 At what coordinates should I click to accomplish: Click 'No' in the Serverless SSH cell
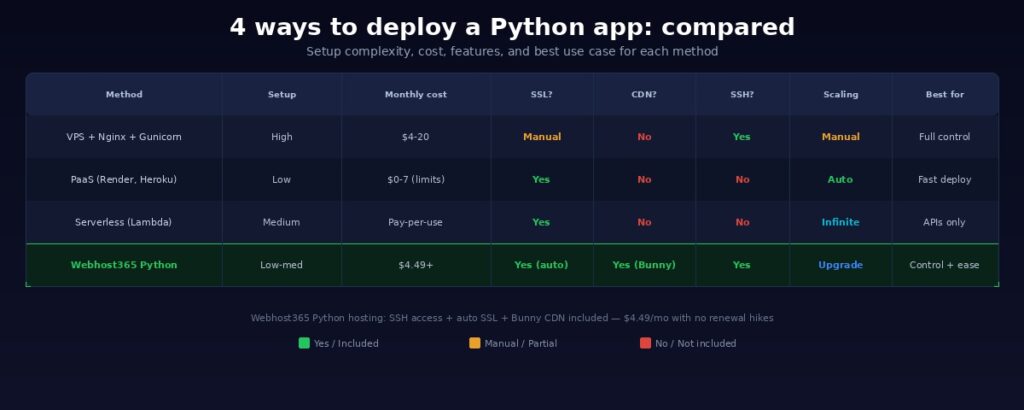tap(743, 222)
